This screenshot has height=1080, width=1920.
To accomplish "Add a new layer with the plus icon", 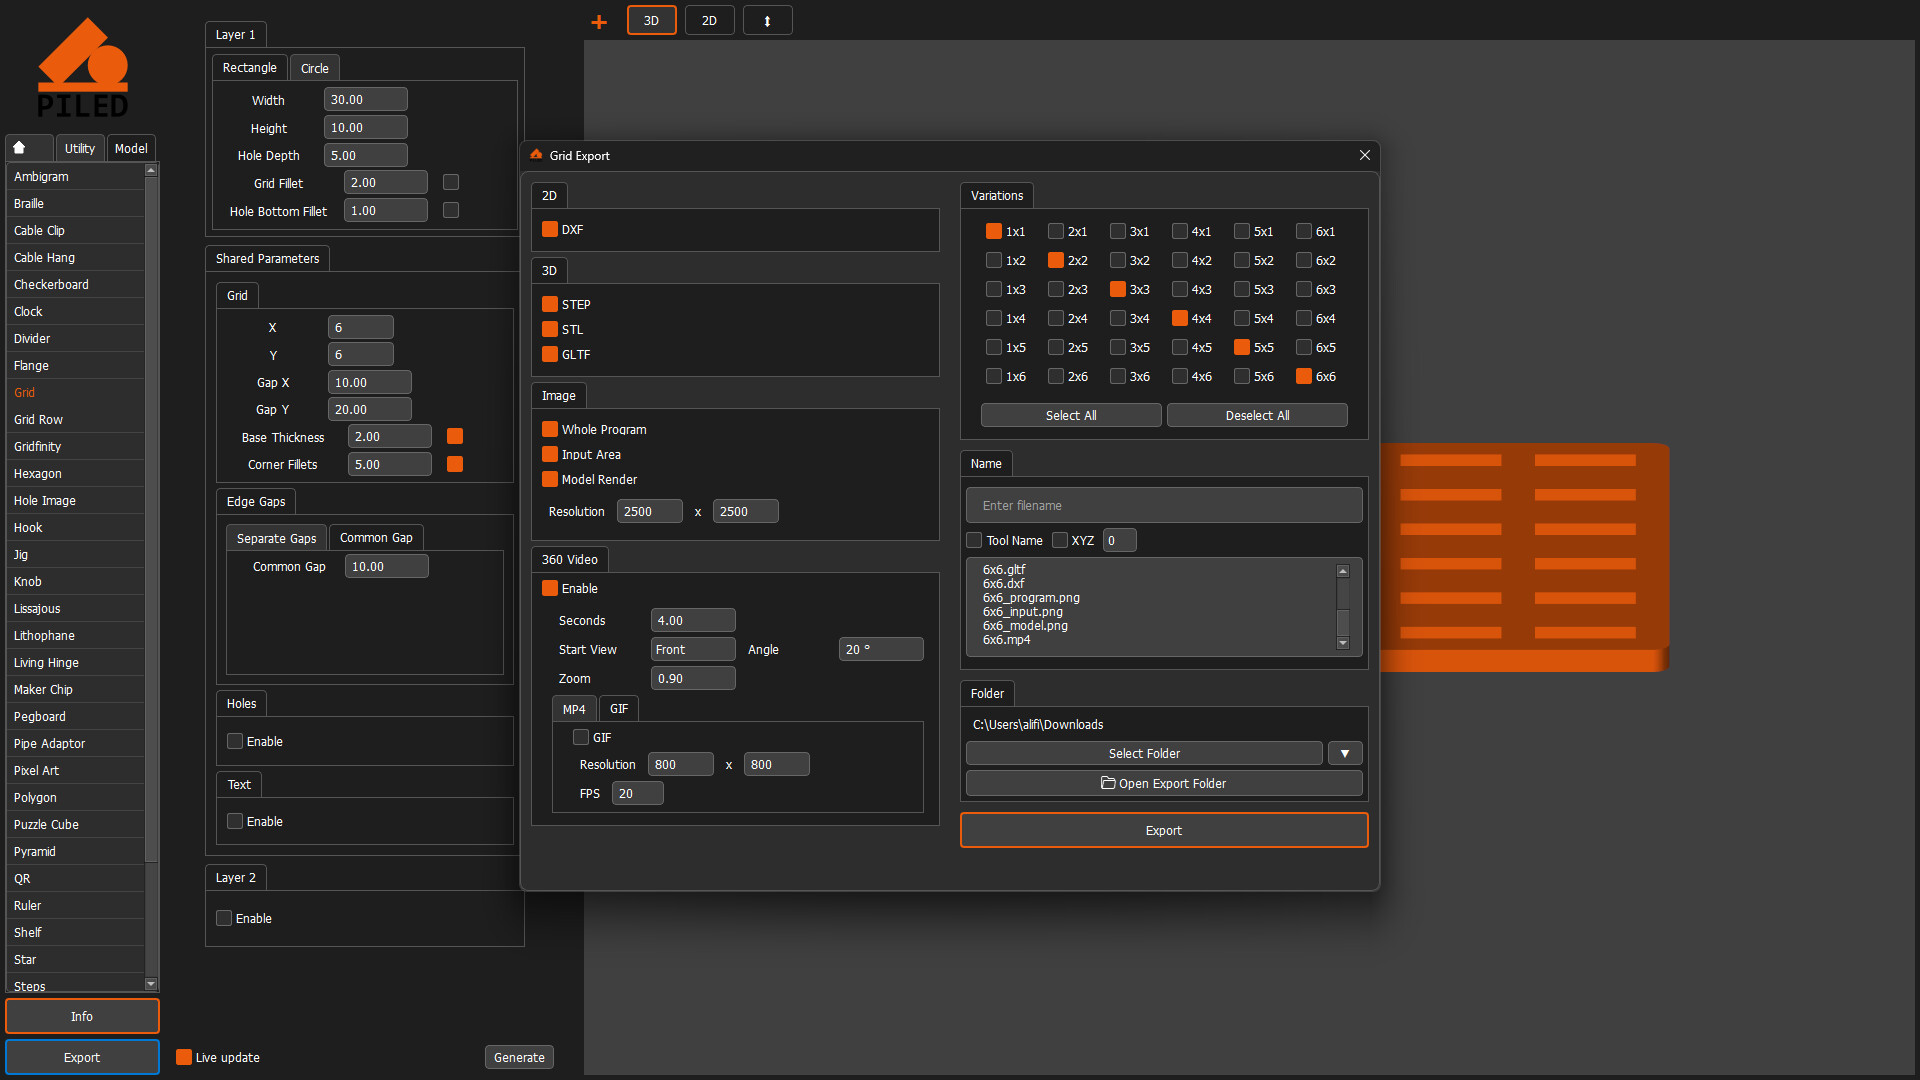I will tap(598, 20).
